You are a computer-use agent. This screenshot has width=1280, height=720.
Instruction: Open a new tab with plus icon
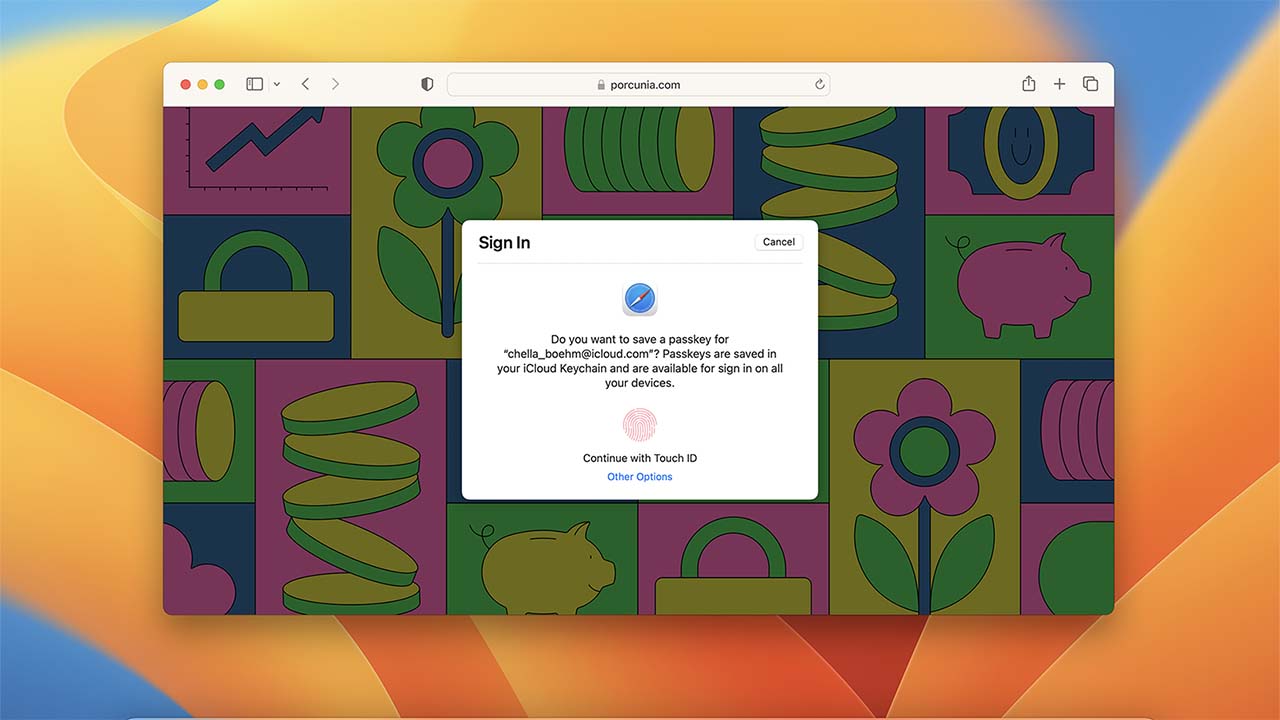point(1059,84)
